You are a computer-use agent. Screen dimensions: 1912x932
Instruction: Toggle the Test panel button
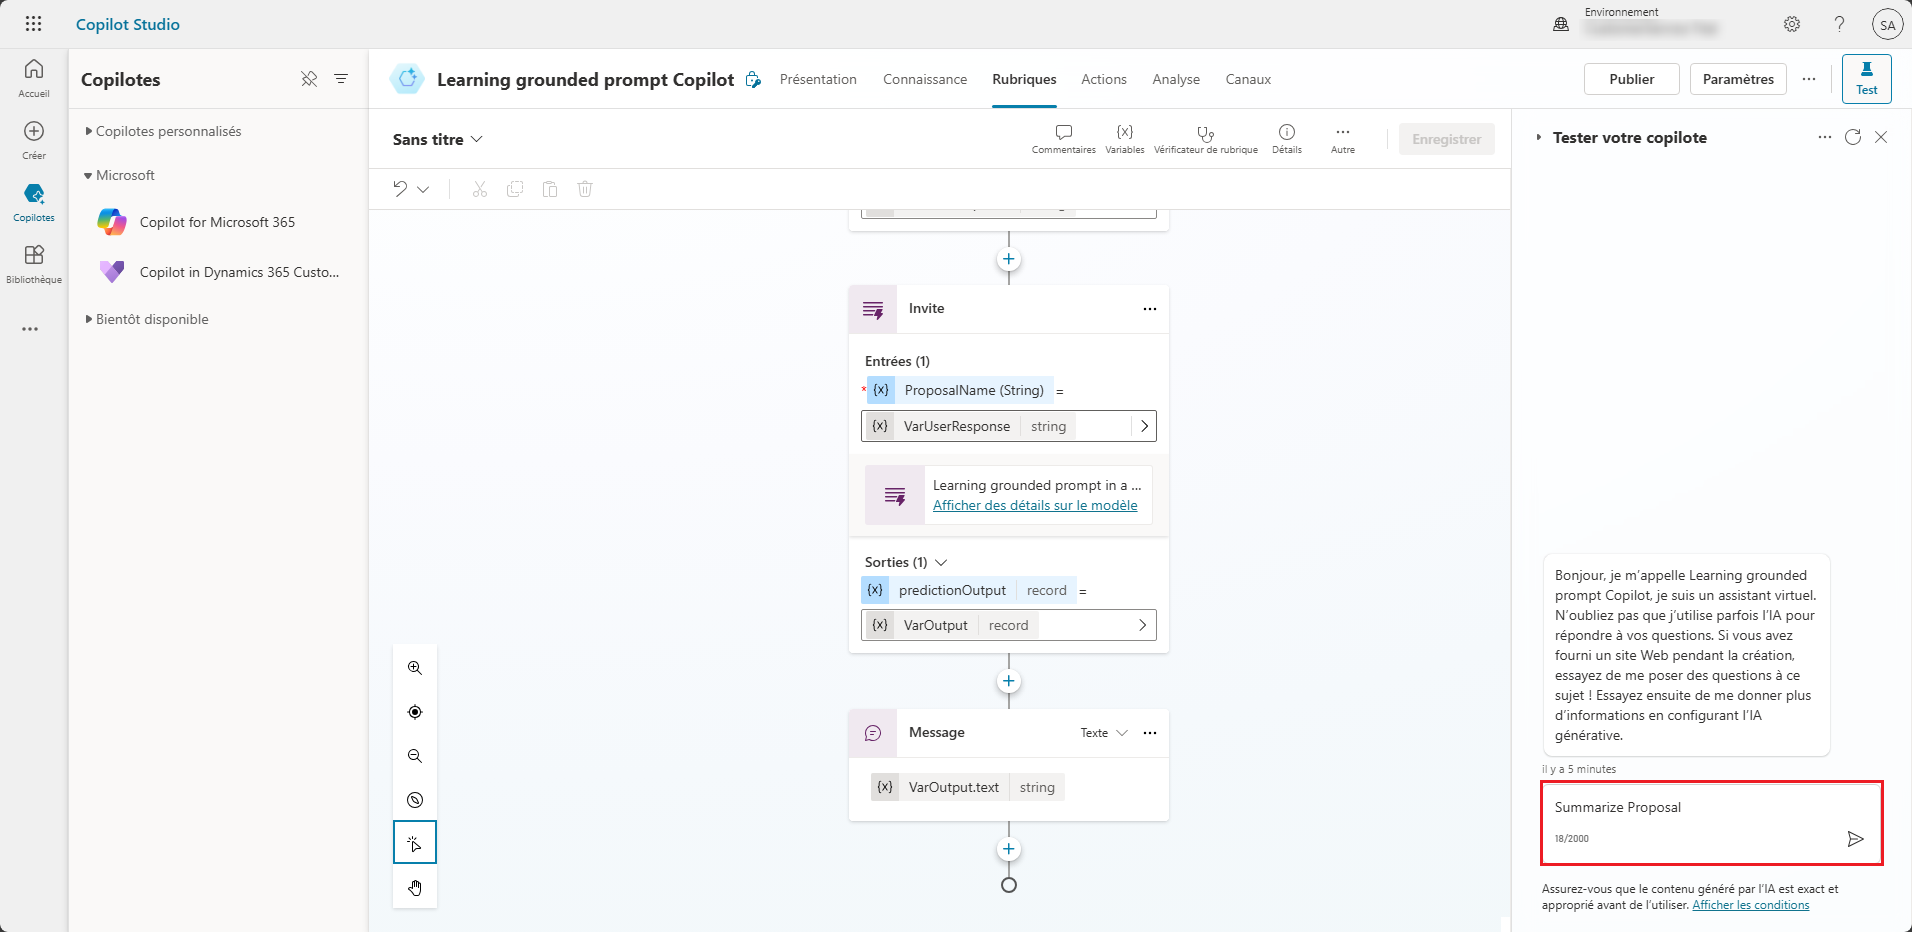pyautogui.click(x=1867, y=79)
